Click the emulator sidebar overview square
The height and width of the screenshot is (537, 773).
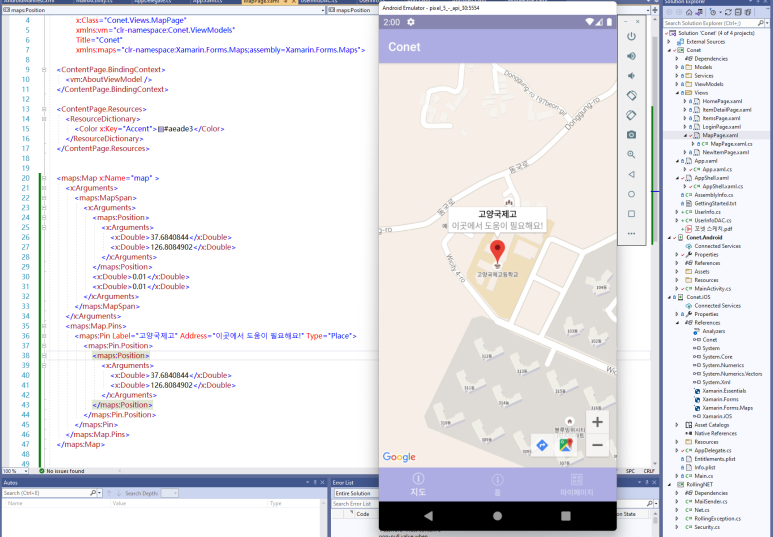tap(631, 214)
